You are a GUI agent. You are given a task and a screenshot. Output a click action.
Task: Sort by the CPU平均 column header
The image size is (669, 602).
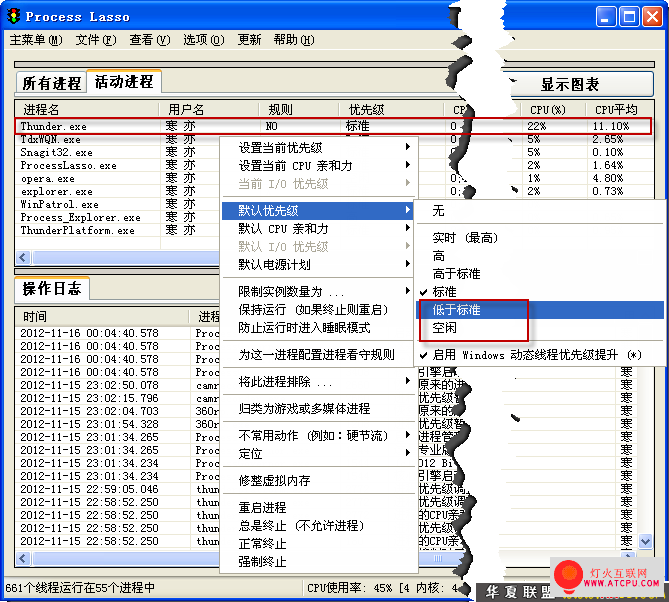click(x=619, y=110)
